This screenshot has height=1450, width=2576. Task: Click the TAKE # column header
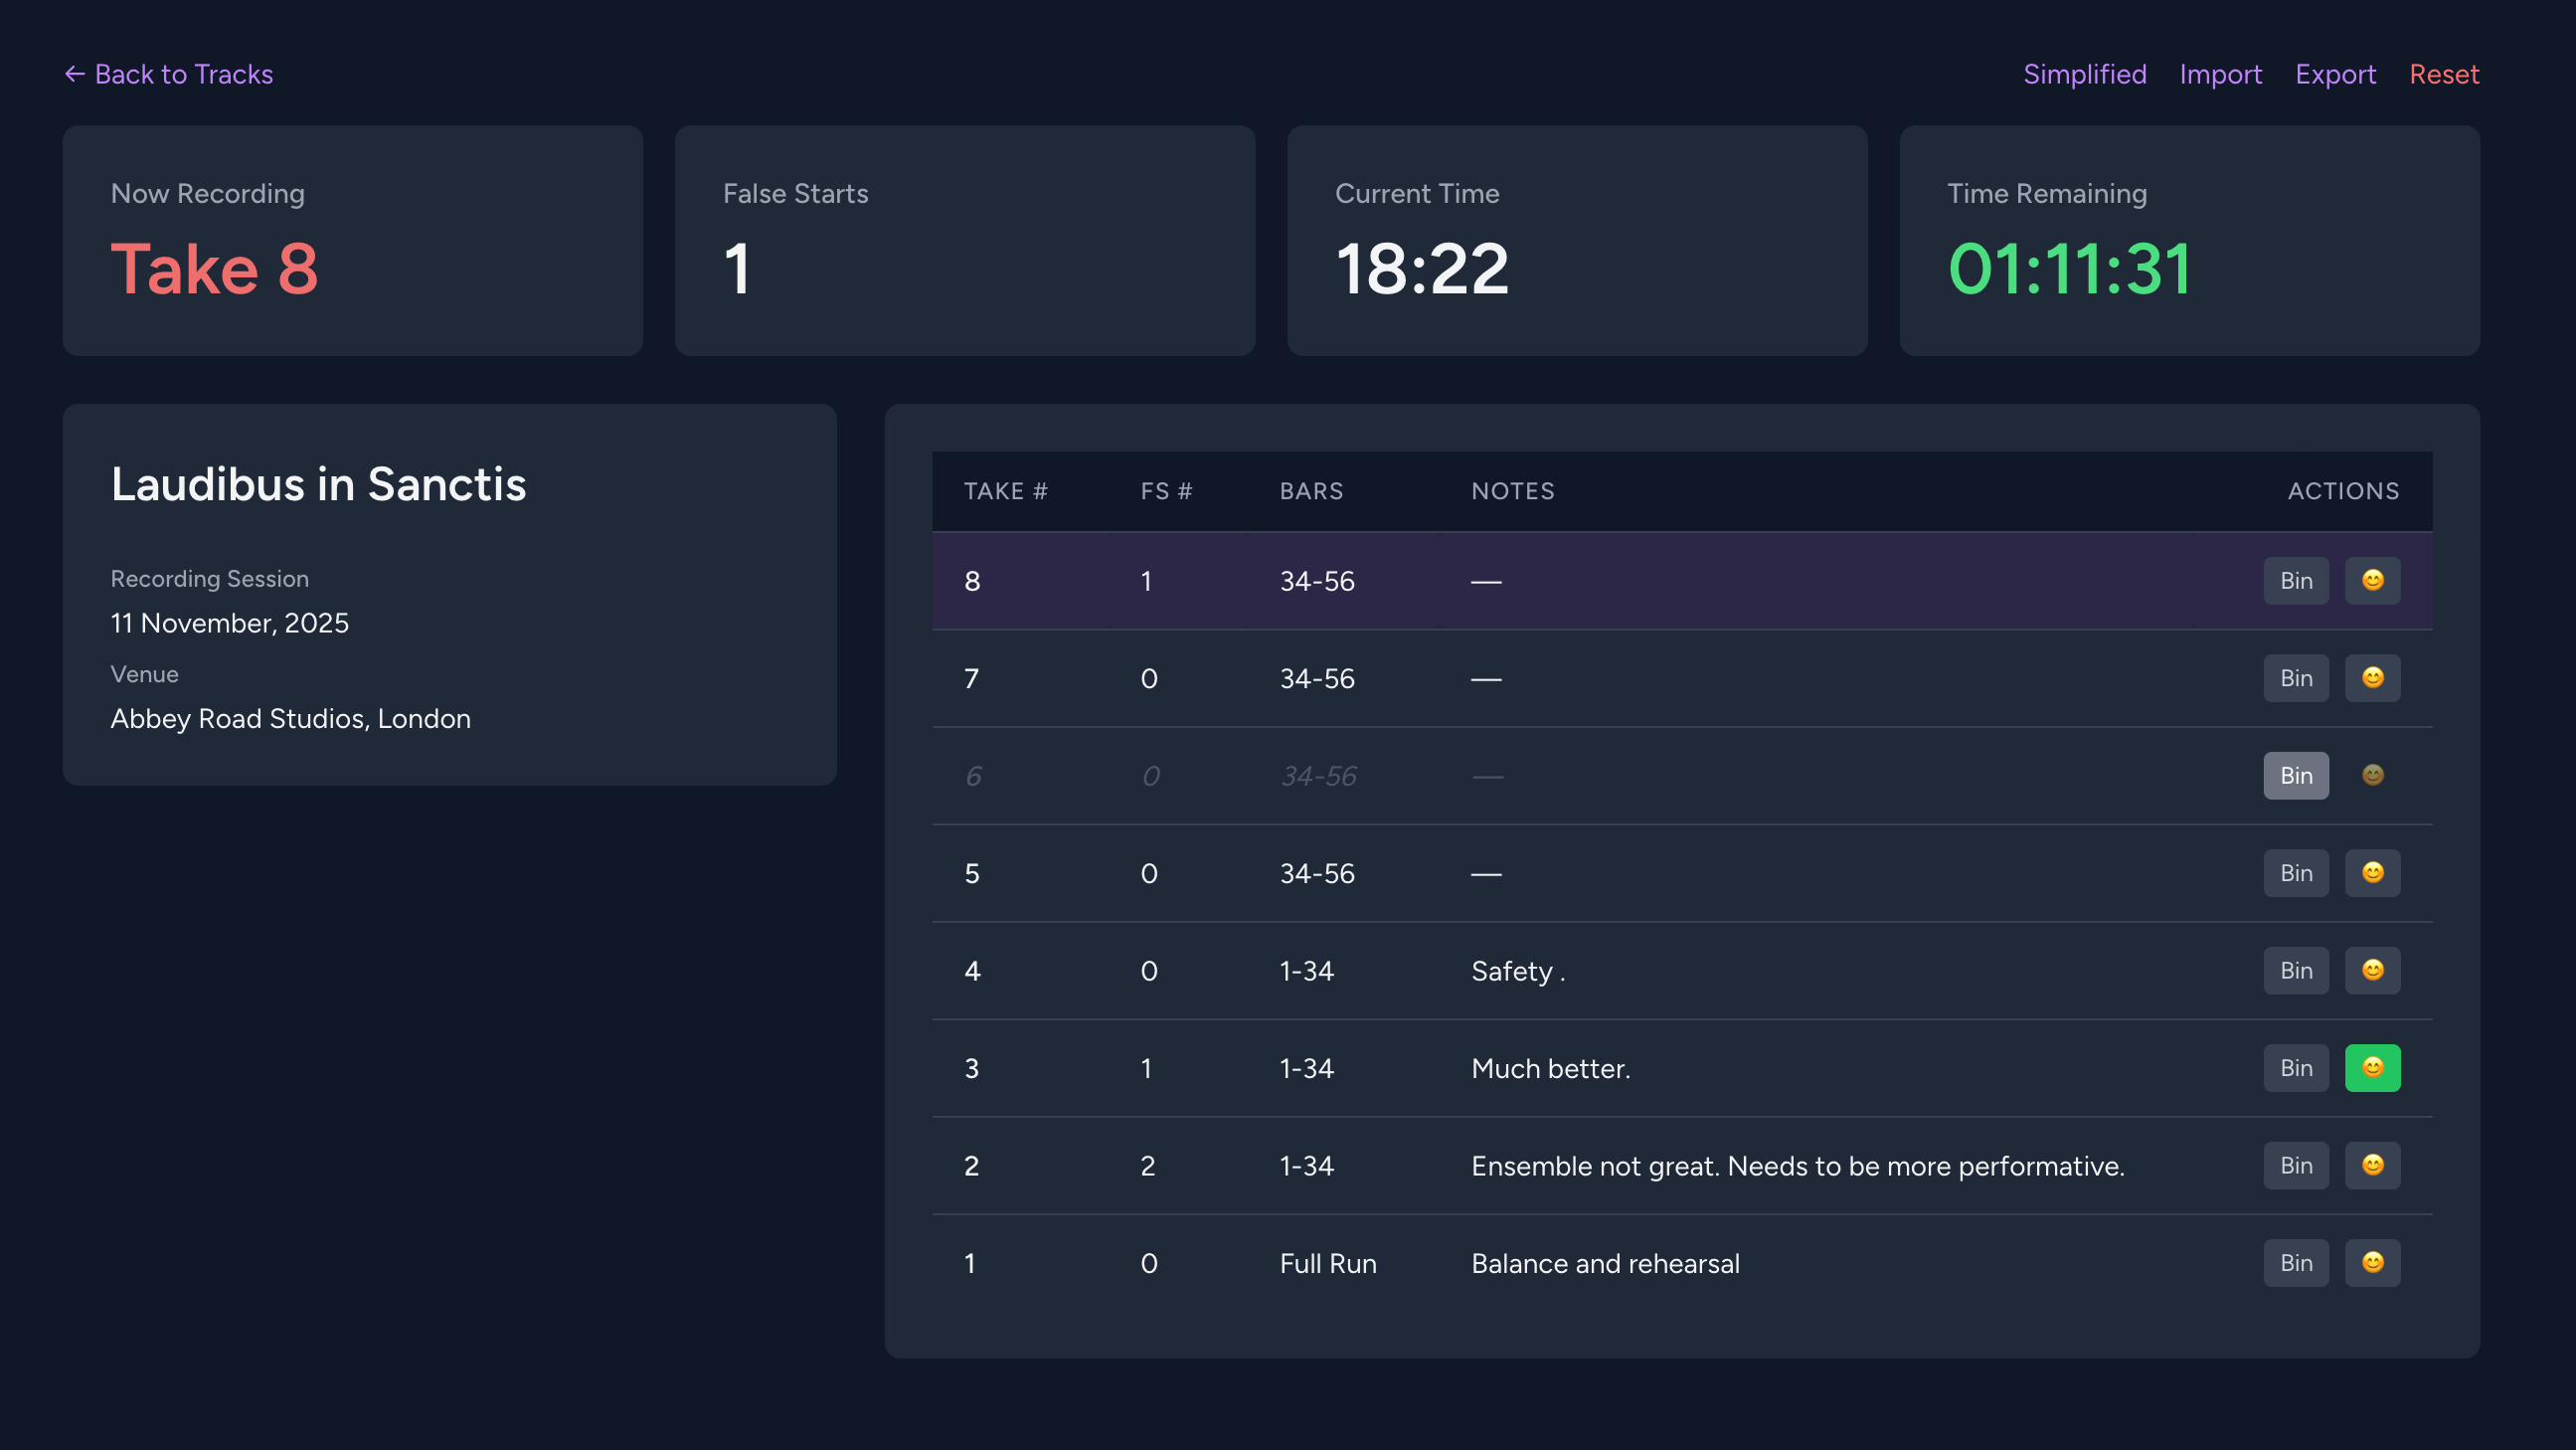[x=1005, y=491]
